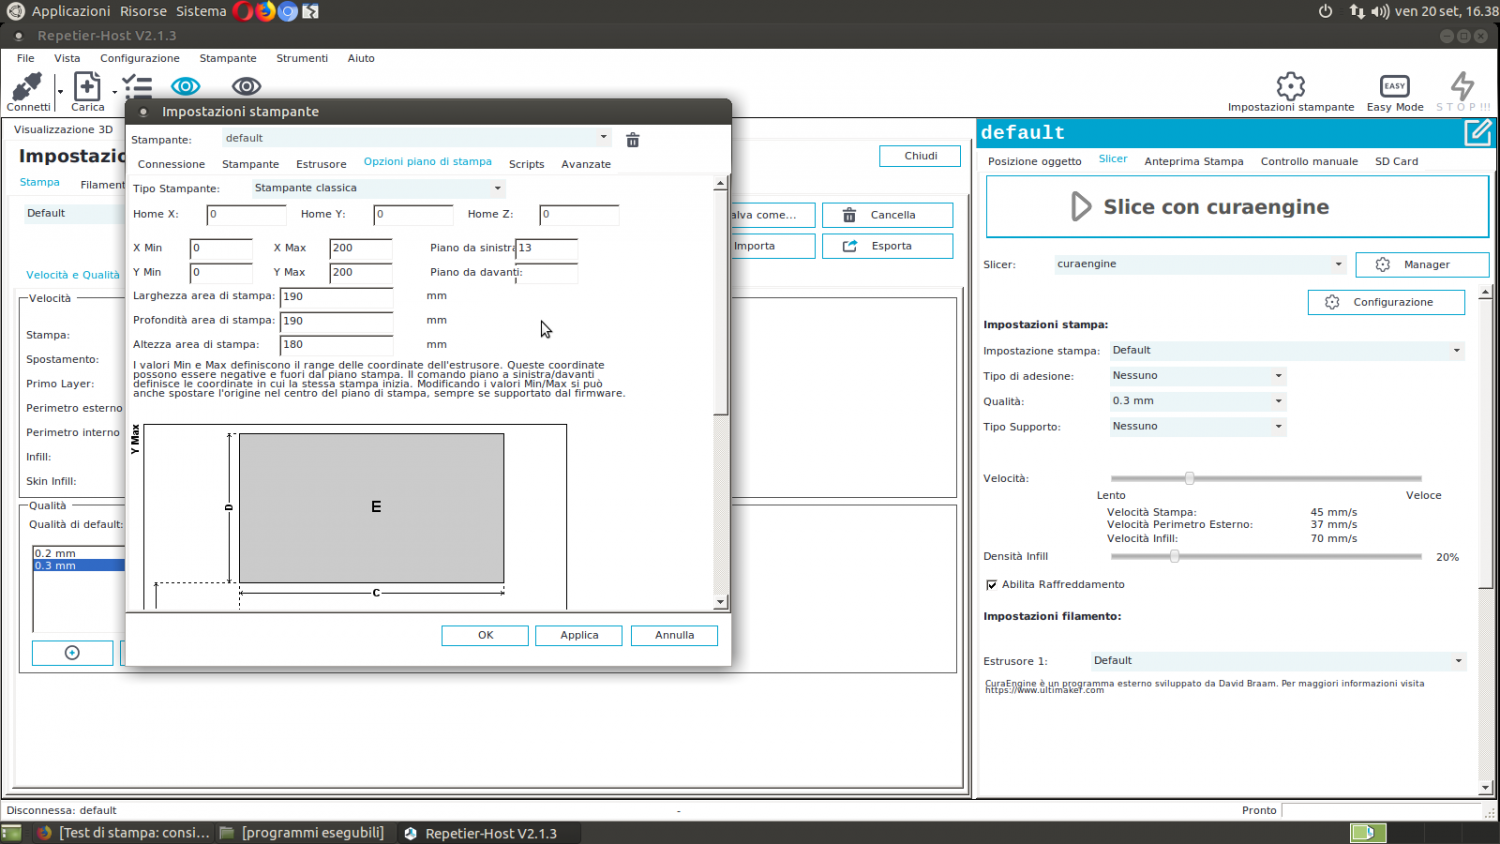Screen dimensions: 1500x844
Task: Open the File menu
Action: tap(26, 58)
